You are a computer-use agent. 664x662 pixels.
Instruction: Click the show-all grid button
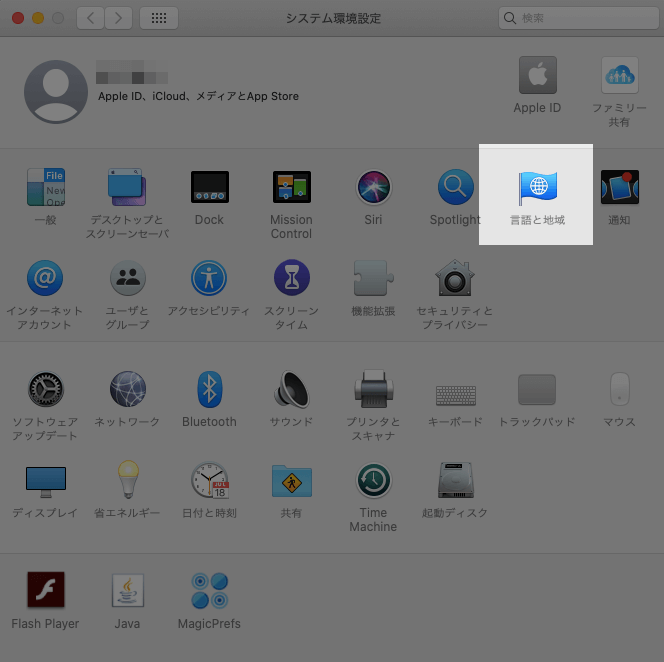159,18
